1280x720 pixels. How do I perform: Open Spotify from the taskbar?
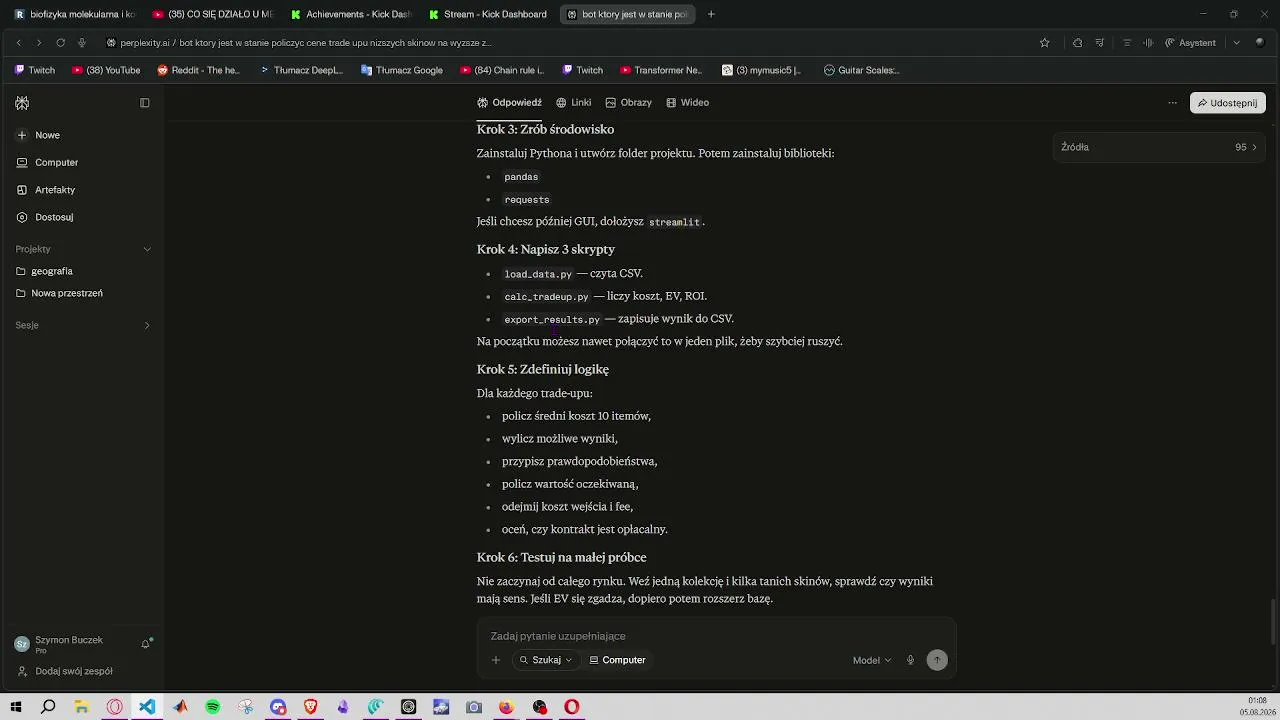pyautogui.click(x=213, y=707)
